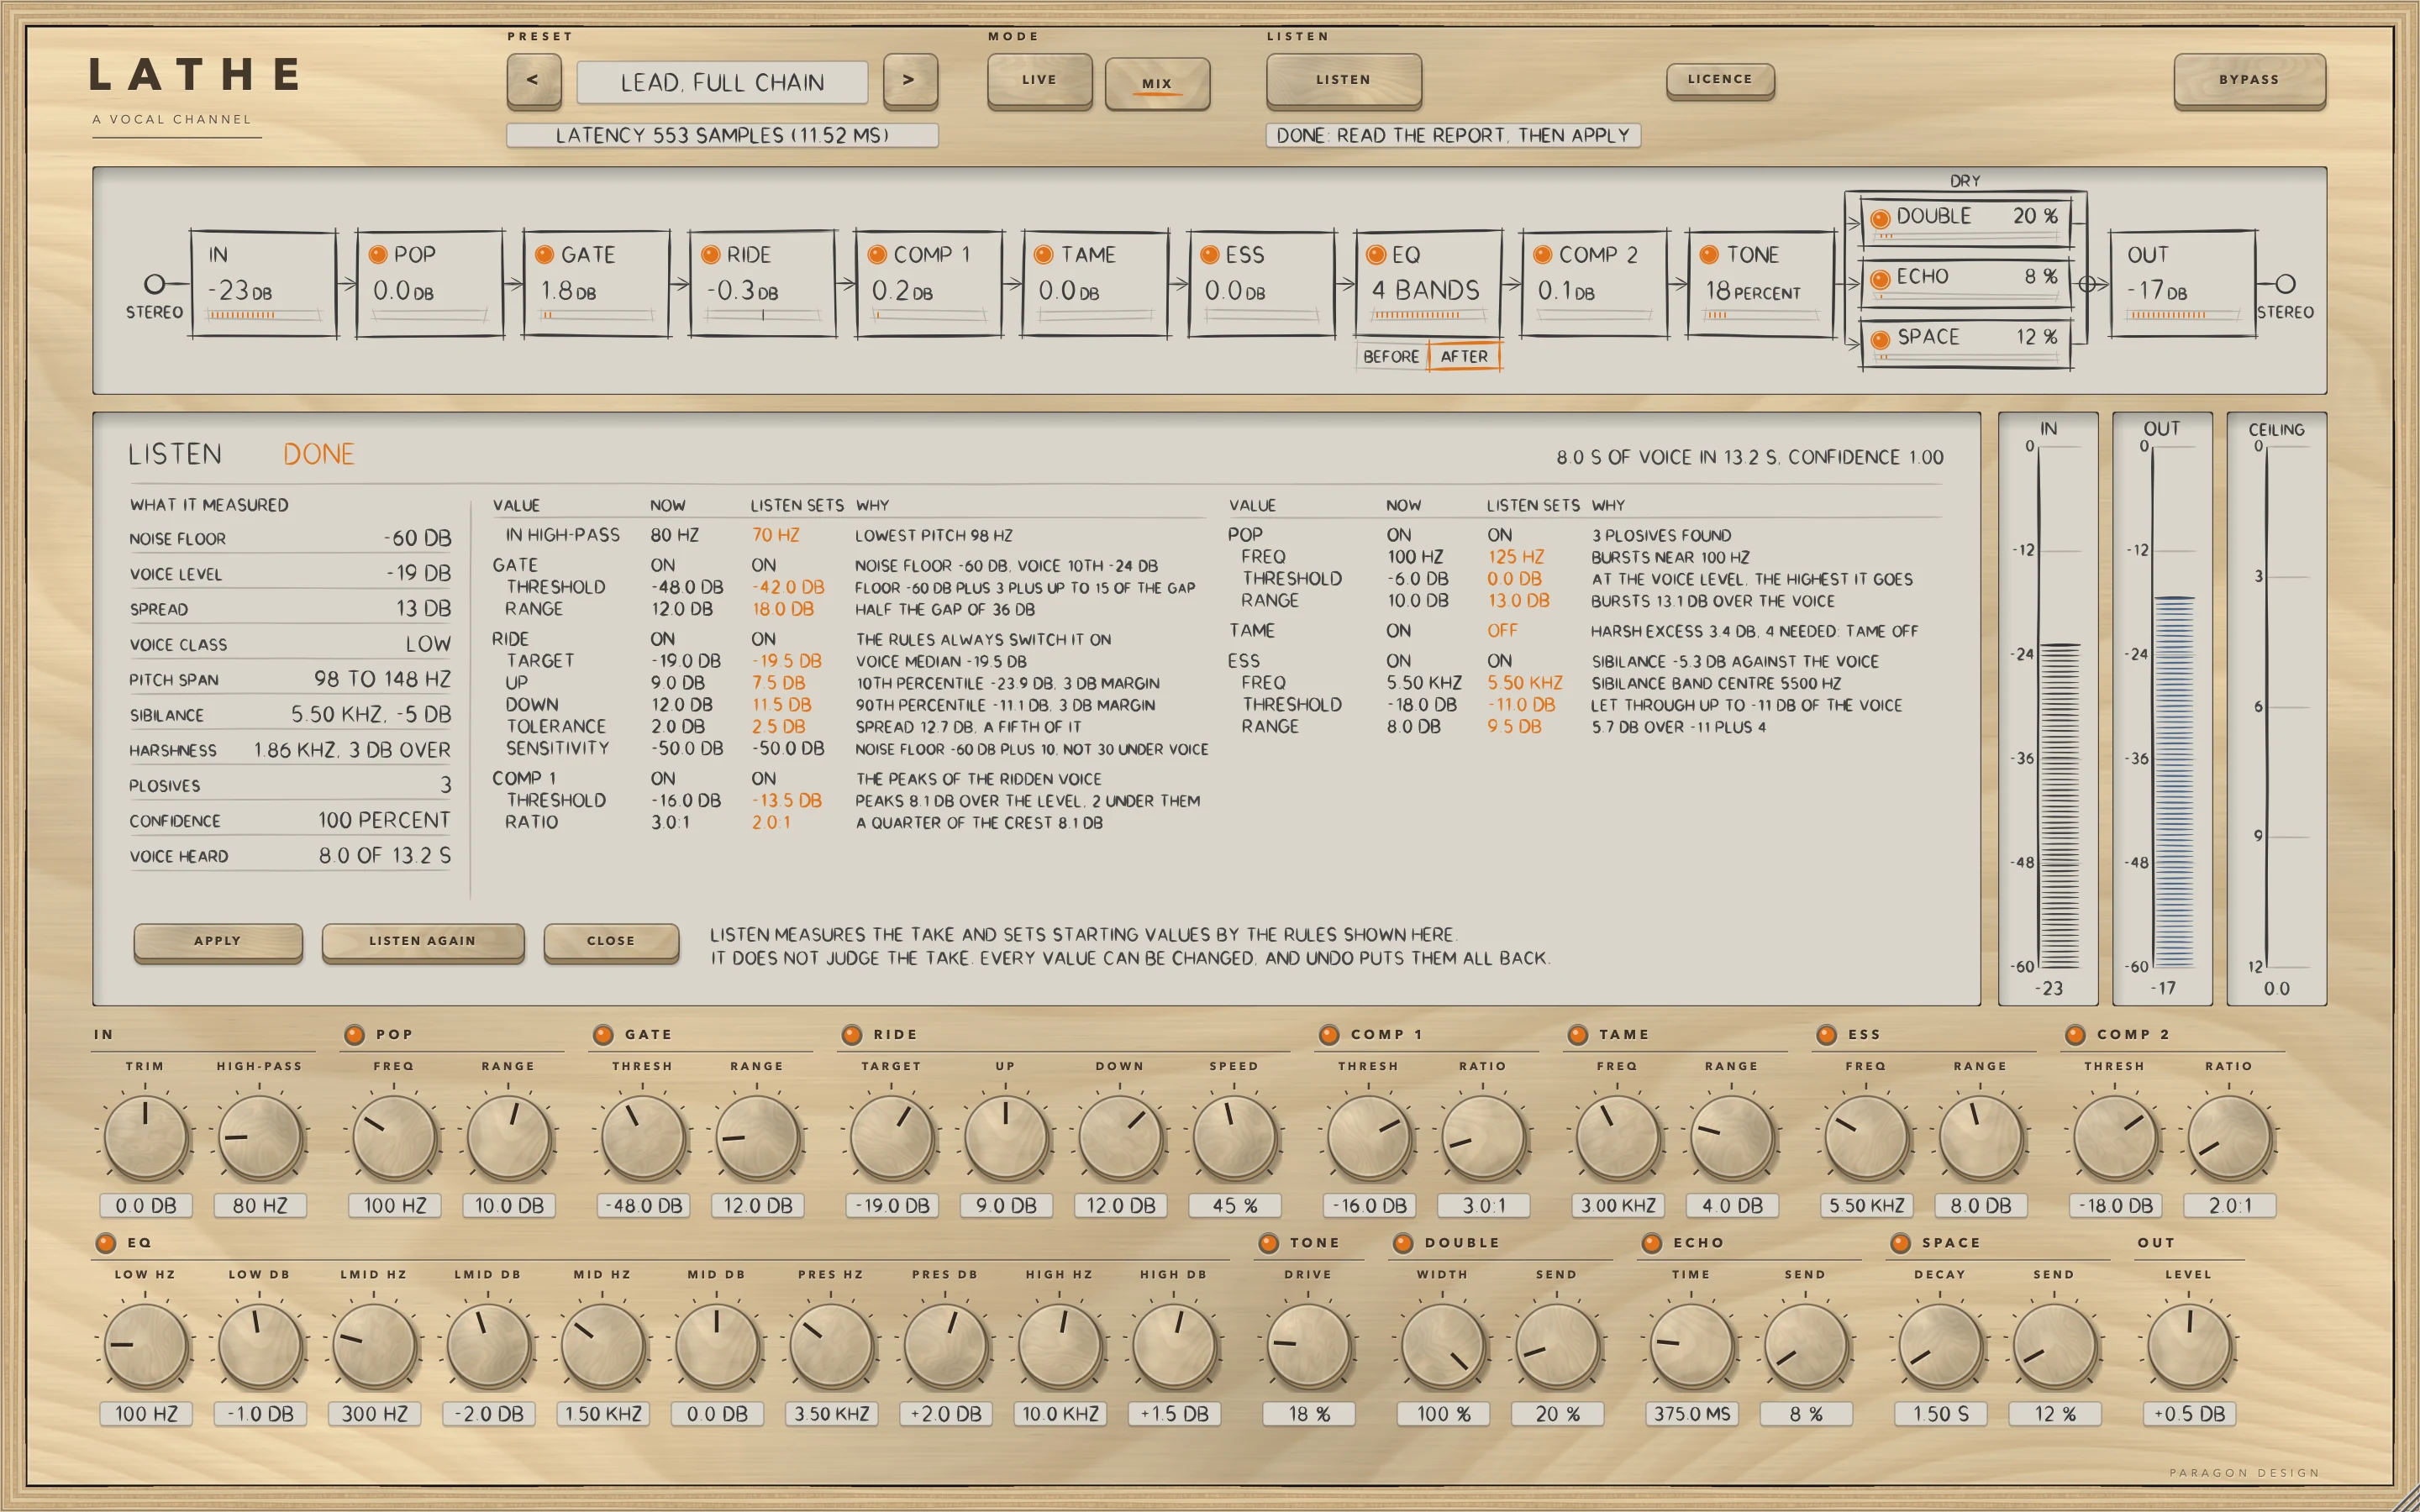Screen dimensions: 2420x1512
Task: Click the TONE DRIVE knob
Action: coord(1309,1345)
